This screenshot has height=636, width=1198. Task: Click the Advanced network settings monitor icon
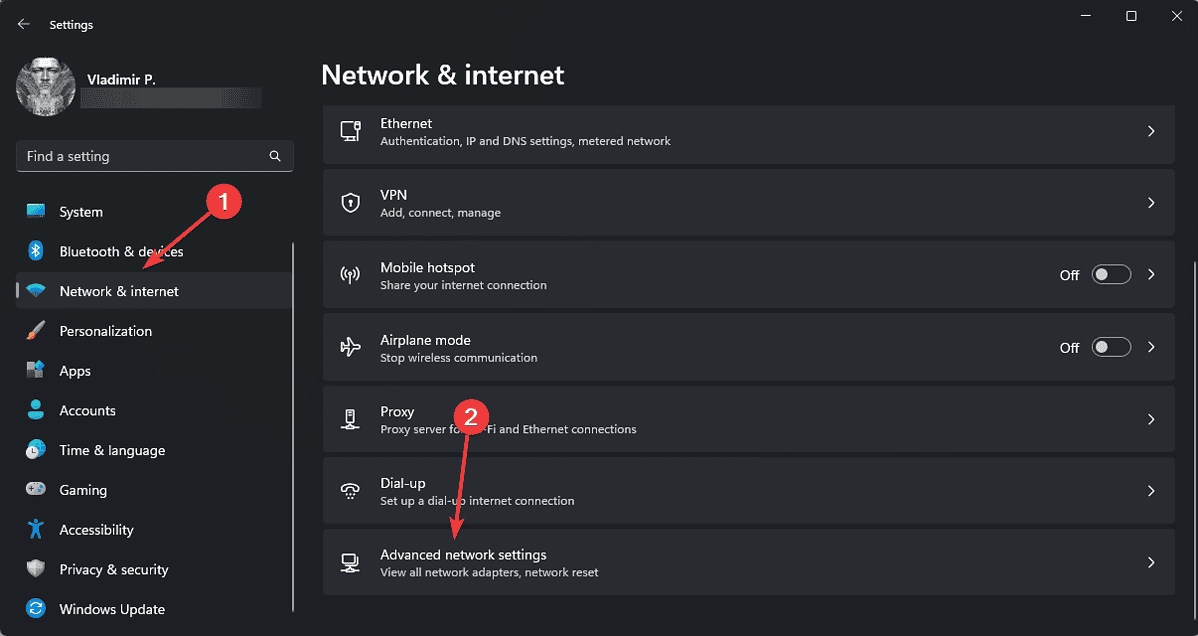tap(351, 562)
